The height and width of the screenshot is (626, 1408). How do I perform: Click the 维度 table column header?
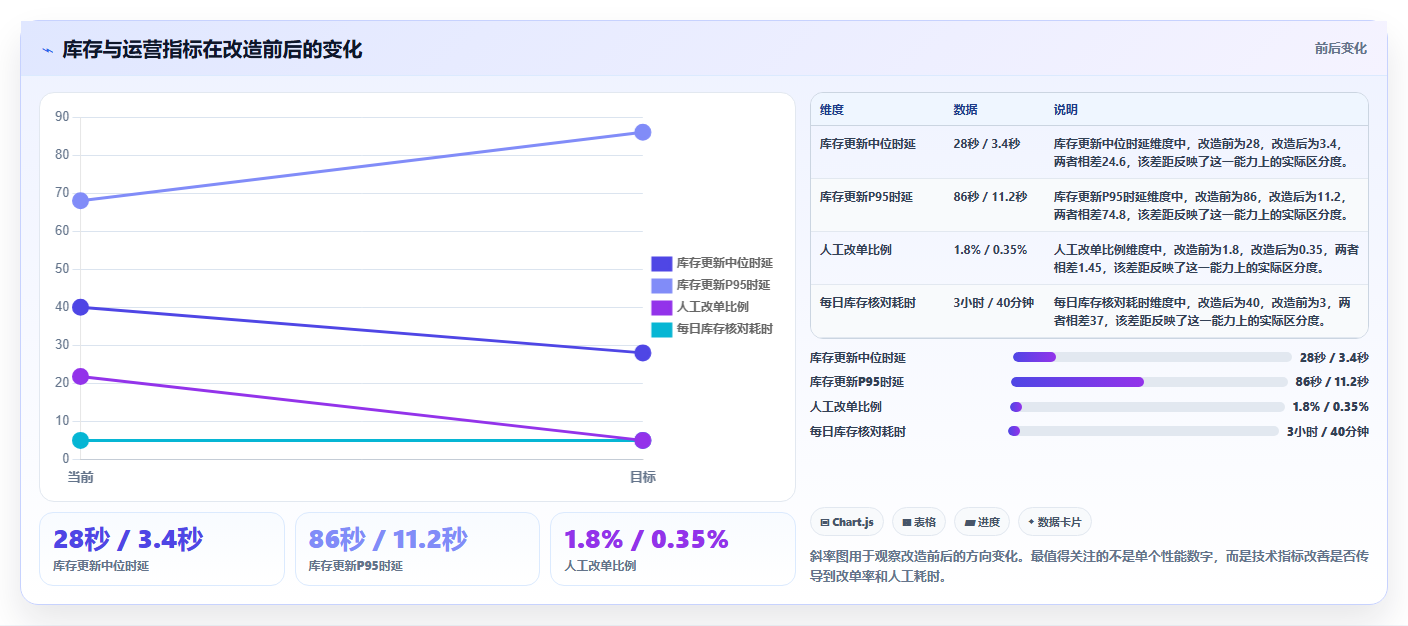coord(832,110)
